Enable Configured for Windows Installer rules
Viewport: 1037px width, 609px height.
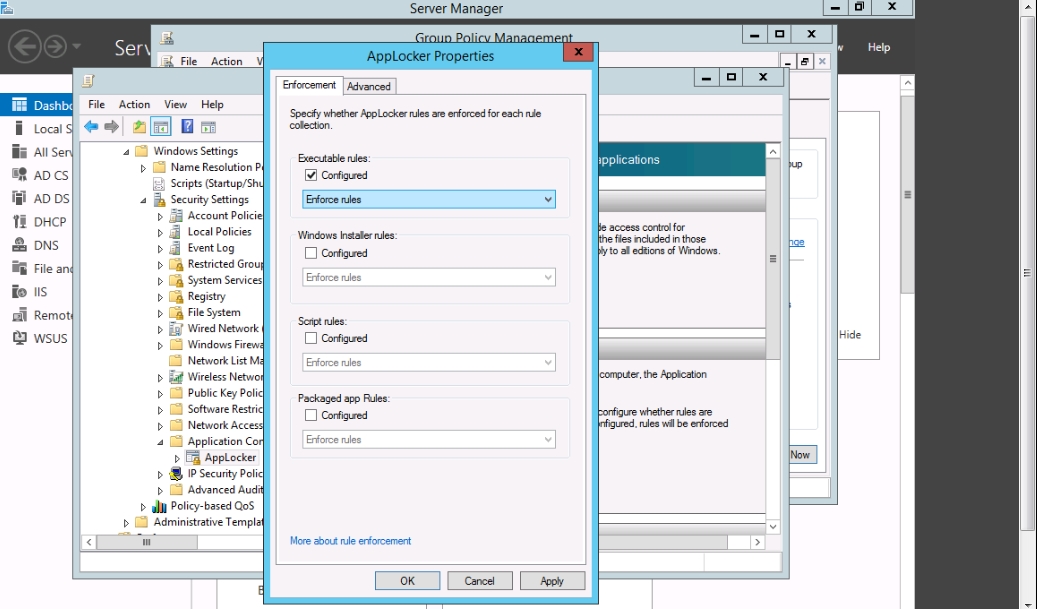pyautogui.click(x=311, y=253)
